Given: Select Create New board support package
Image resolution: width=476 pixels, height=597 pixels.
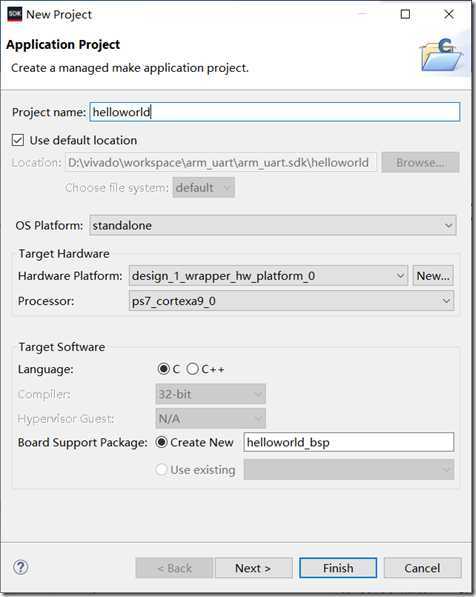Looking at the screenshot, I should click(x=162, y=442).
